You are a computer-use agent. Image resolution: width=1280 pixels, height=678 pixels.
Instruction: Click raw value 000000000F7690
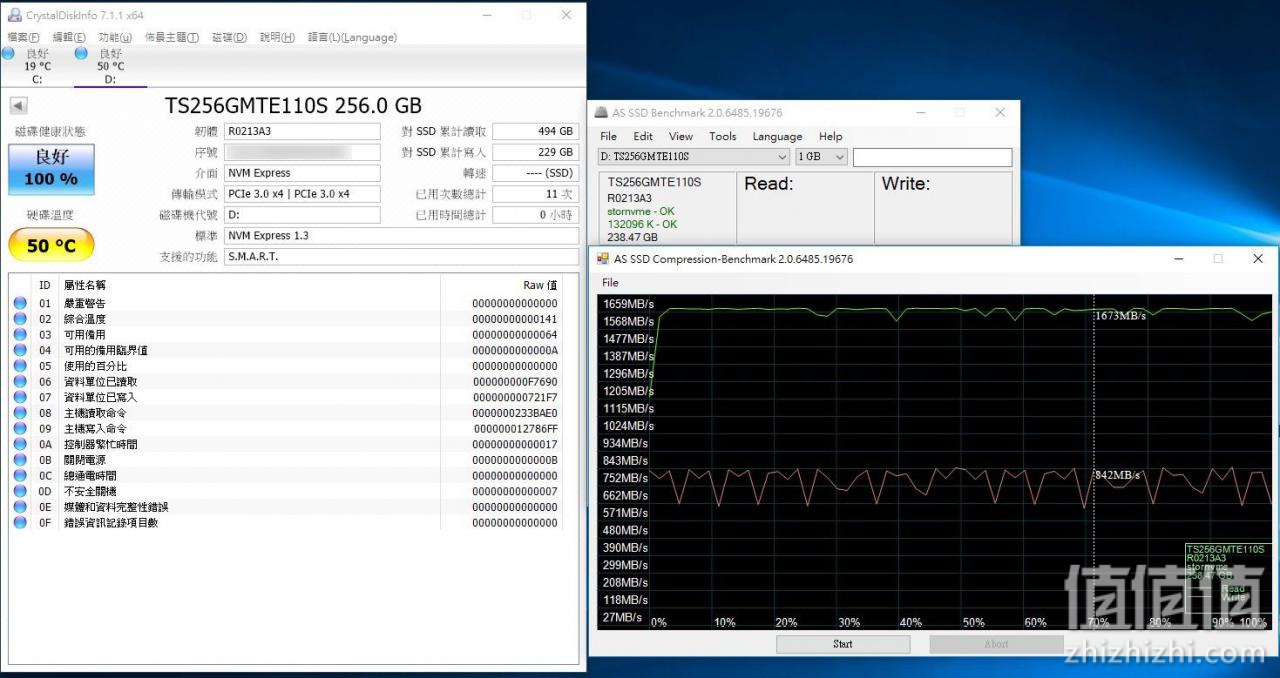click(515, 382)
